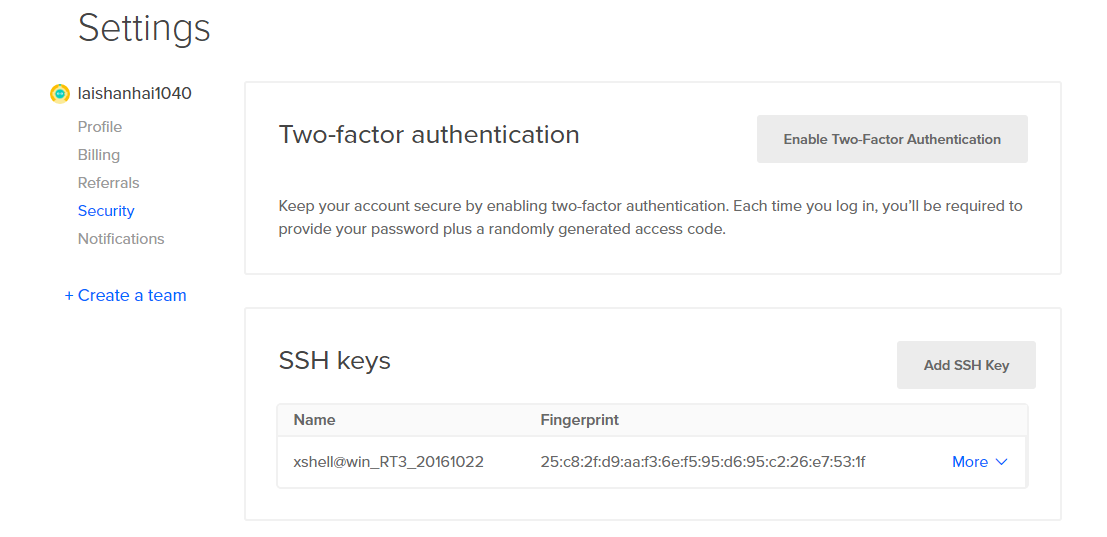Screen dimensions: 1107x537
Task: Expand the chevron arrow beside More
Action: click(x=1001, y=462)
